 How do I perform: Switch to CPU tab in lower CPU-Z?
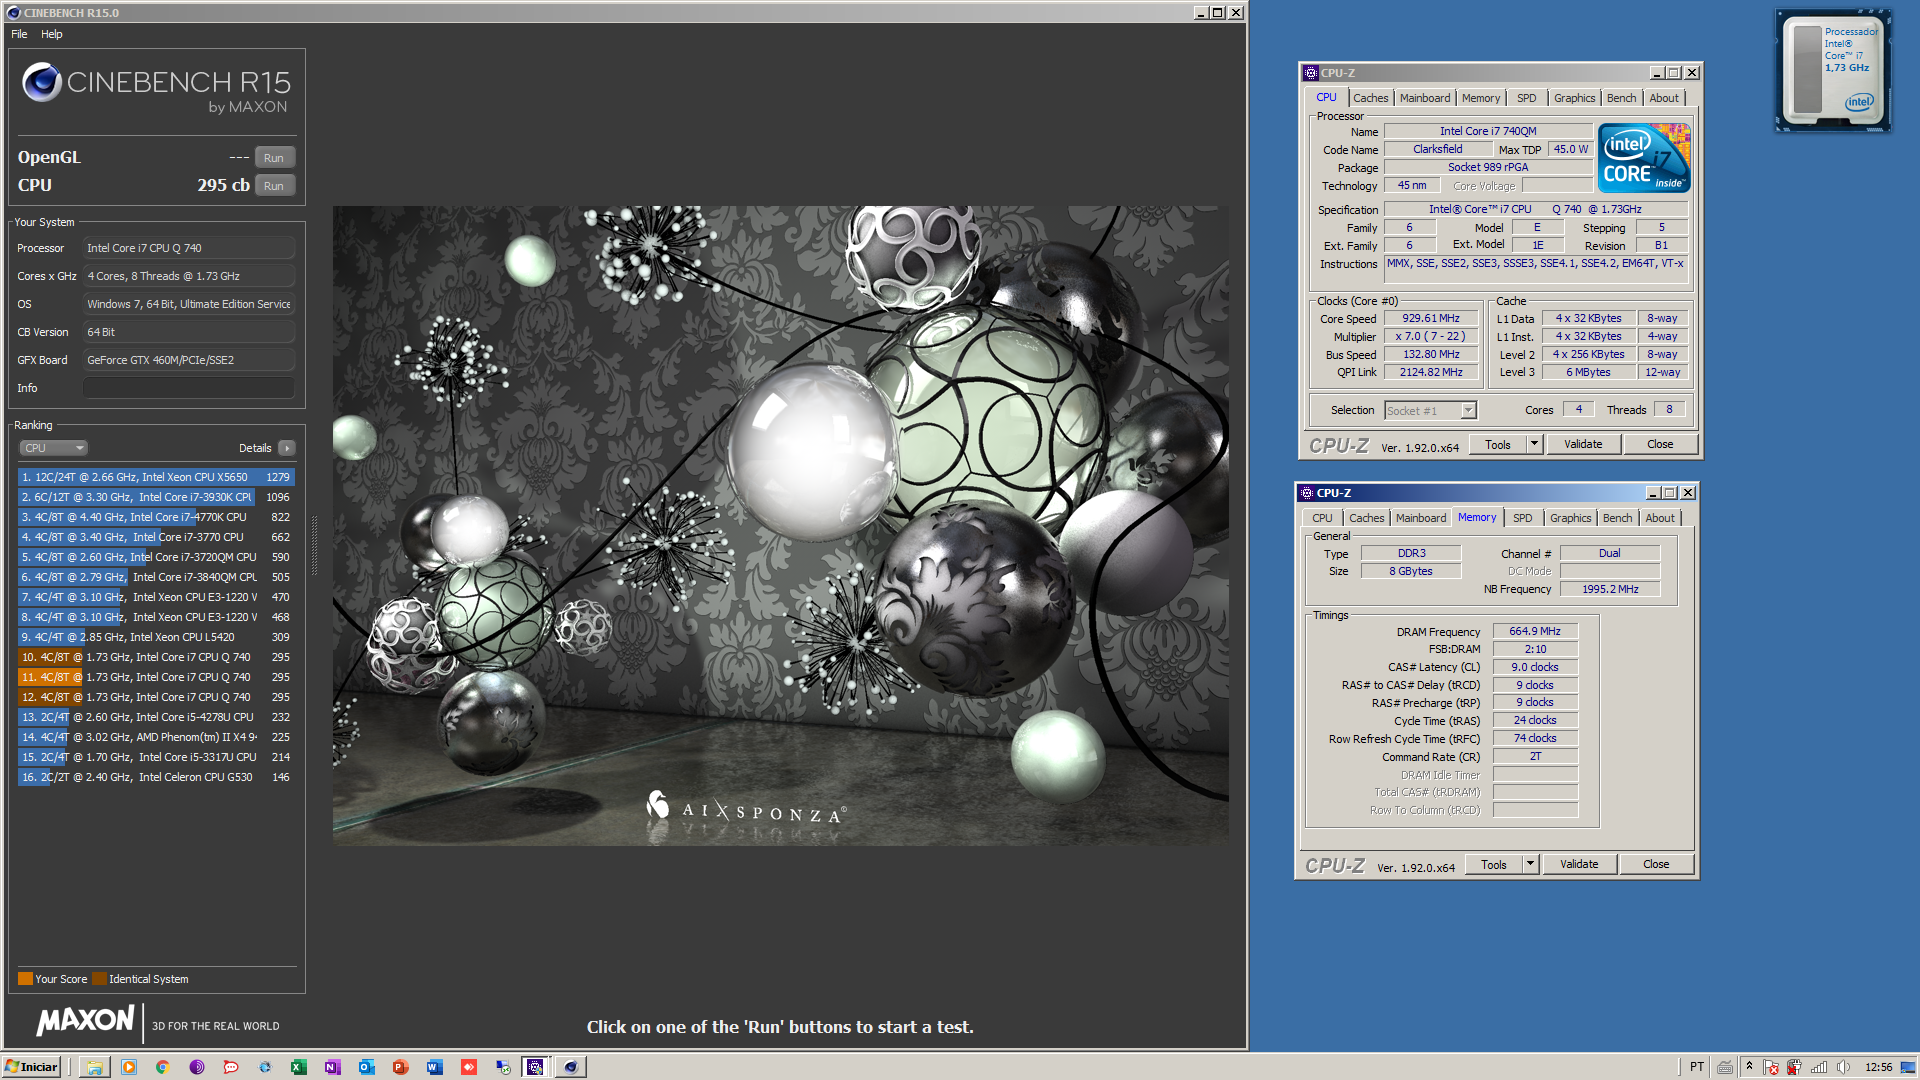[x=1322, y=518]
